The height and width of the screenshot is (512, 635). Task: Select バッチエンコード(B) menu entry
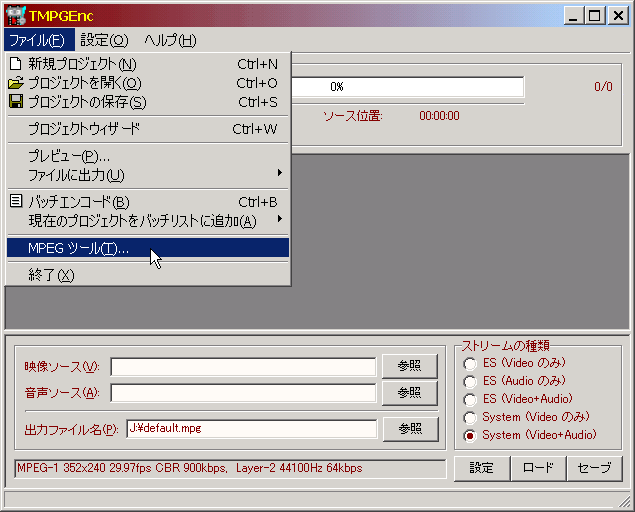pos(148,202)
